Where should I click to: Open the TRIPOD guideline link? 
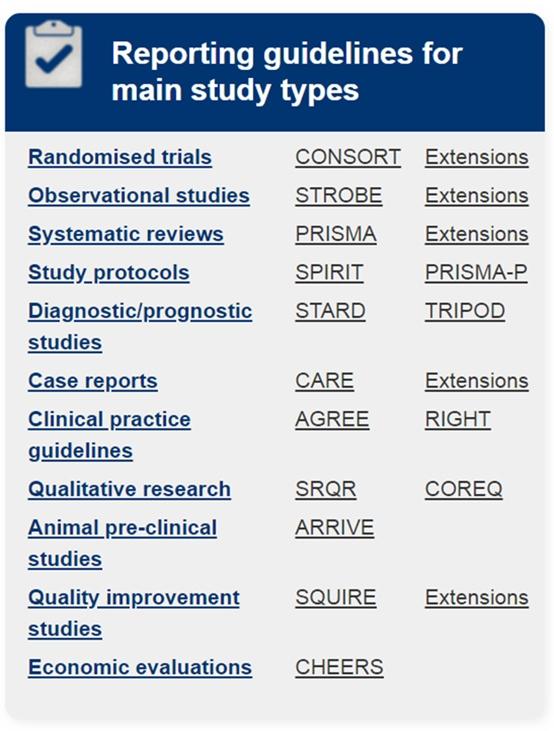pos(465,311)
